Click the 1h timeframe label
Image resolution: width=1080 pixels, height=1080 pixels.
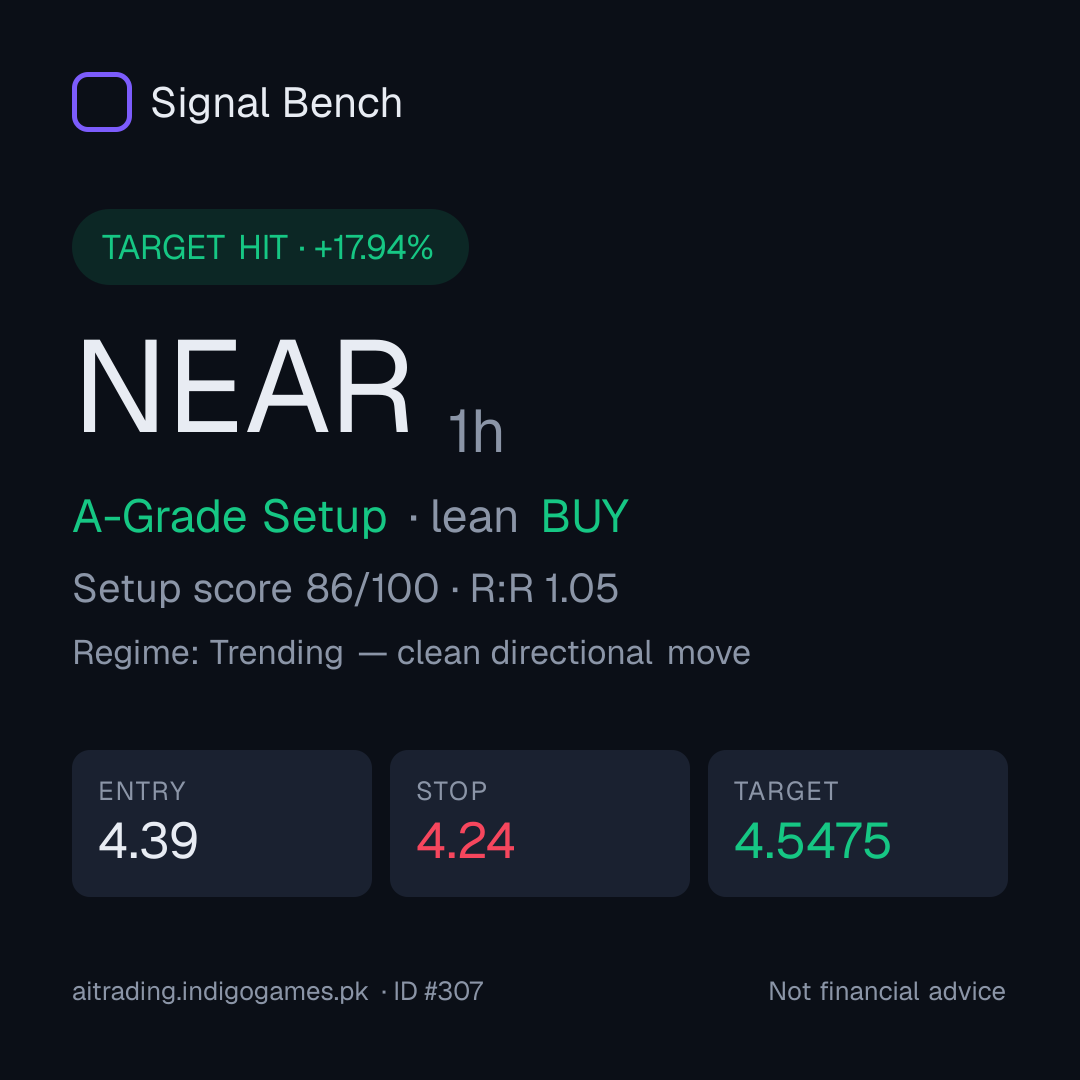pos(476,433)
